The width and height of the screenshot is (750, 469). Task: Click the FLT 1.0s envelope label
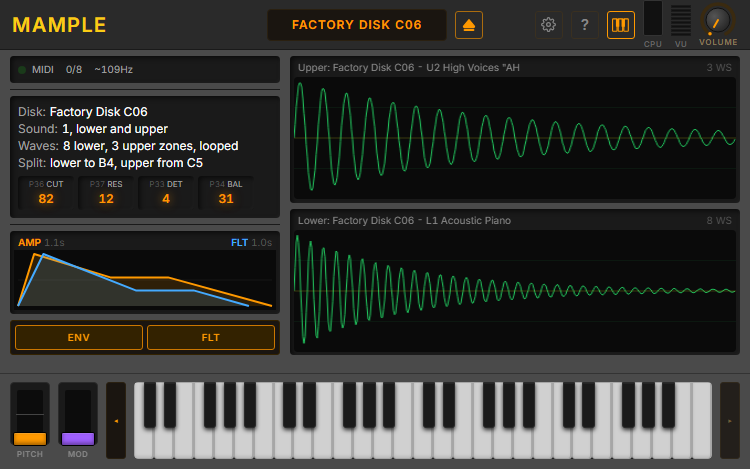point(251,242)
